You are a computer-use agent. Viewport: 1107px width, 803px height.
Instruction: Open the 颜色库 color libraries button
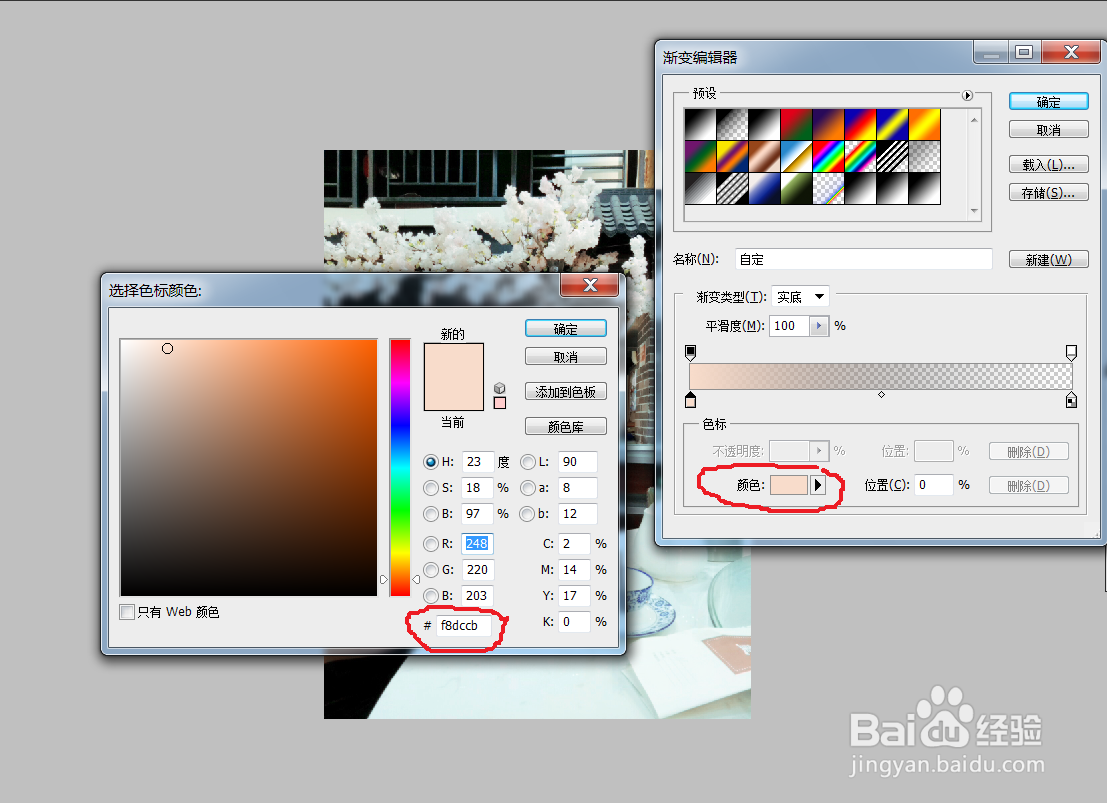[566, 427]
